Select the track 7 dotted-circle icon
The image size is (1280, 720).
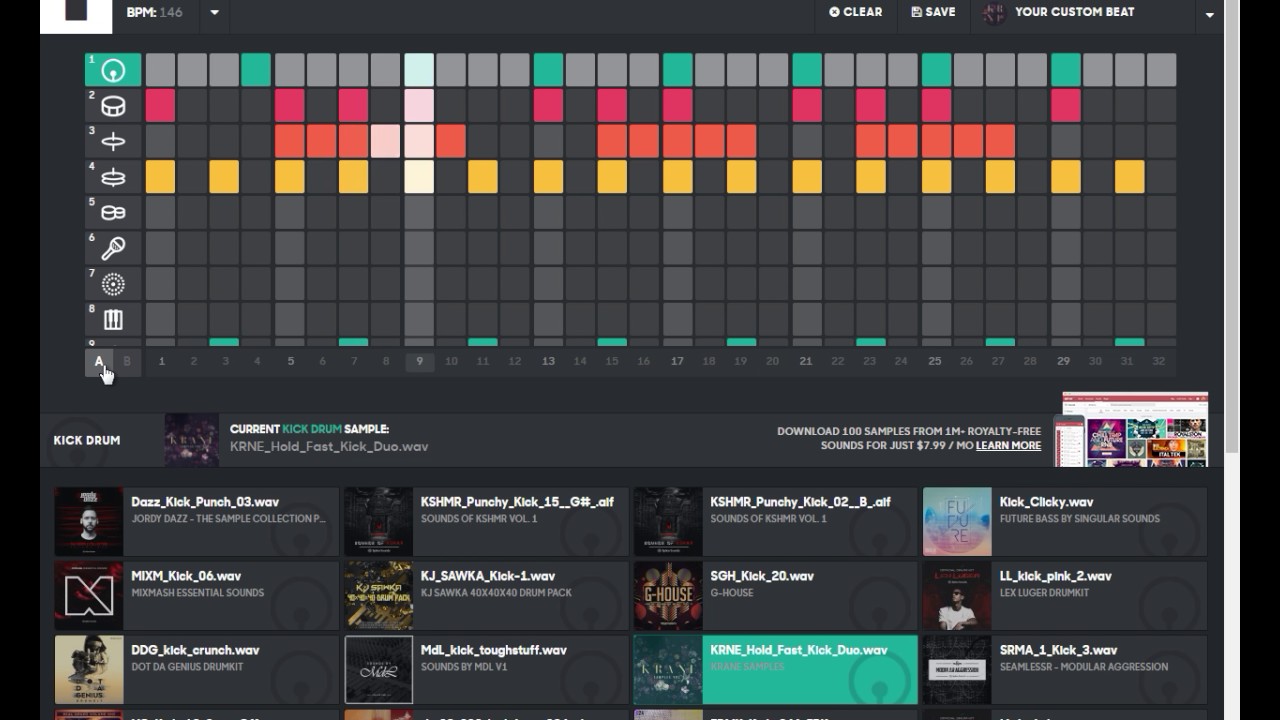pyautogui.click(x=113, y=284)
